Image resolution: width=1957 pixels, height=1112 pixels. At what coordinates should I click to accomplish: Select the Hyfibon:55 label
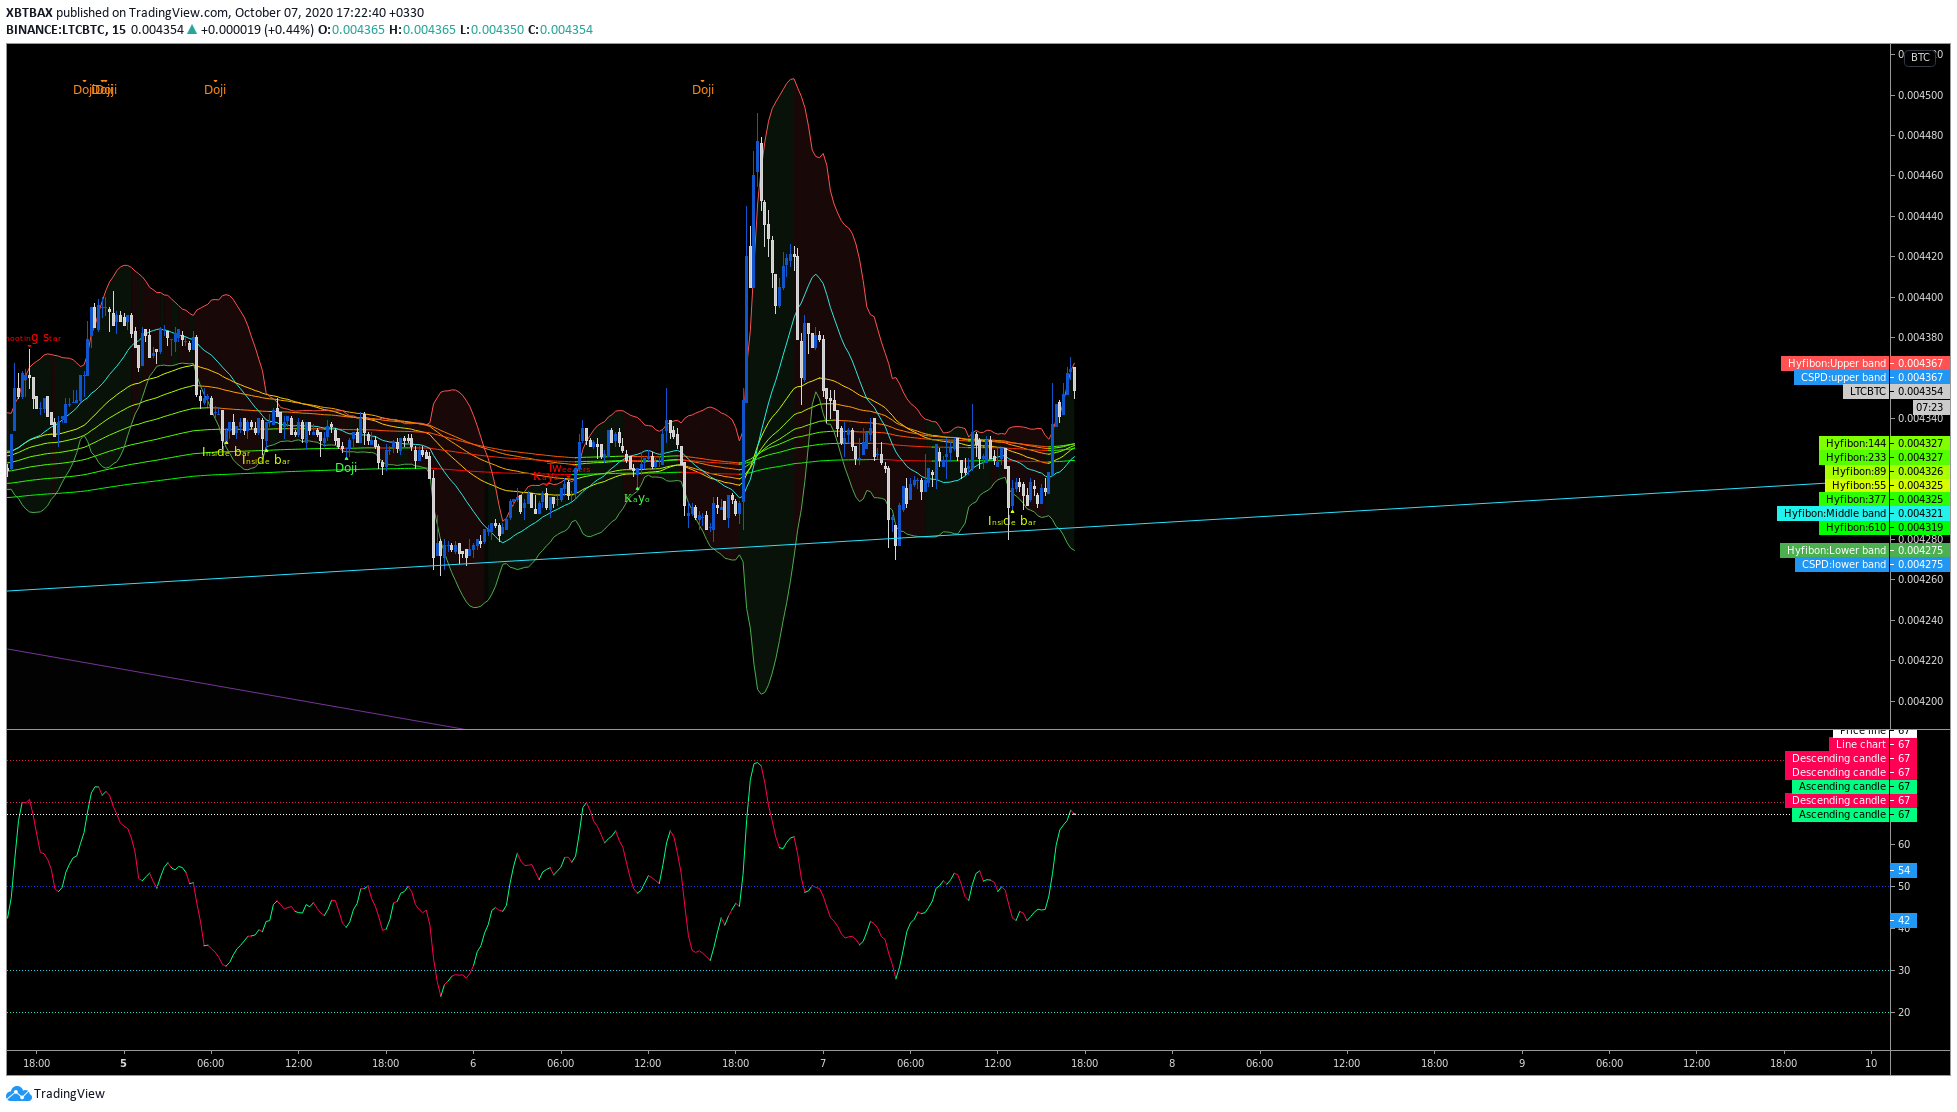1886,485
